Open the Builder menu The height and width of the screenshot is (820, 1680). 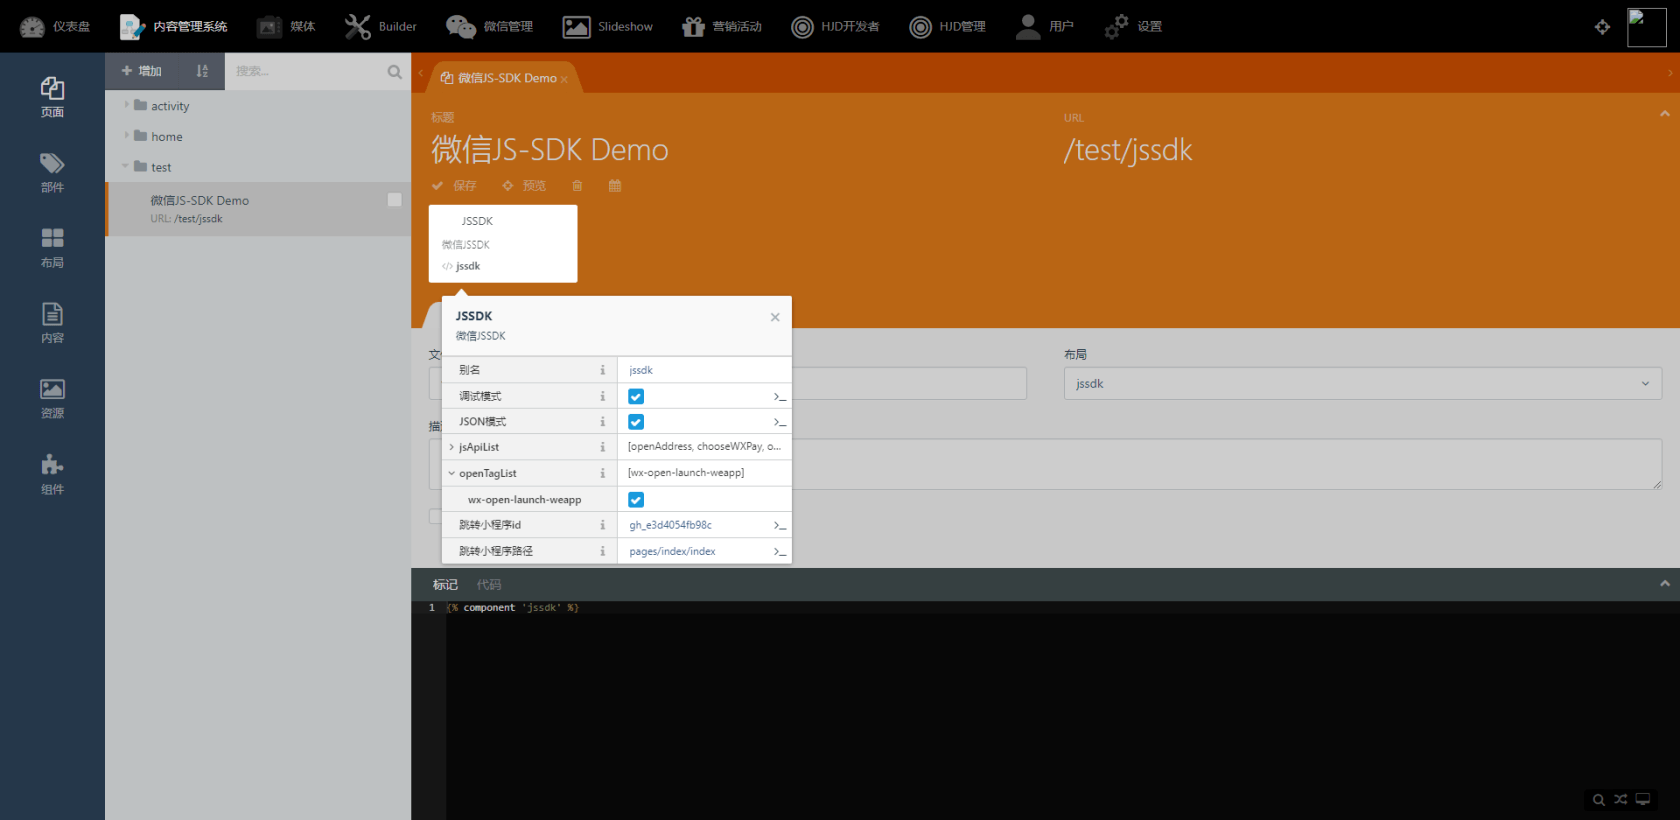tap(380, 27)
